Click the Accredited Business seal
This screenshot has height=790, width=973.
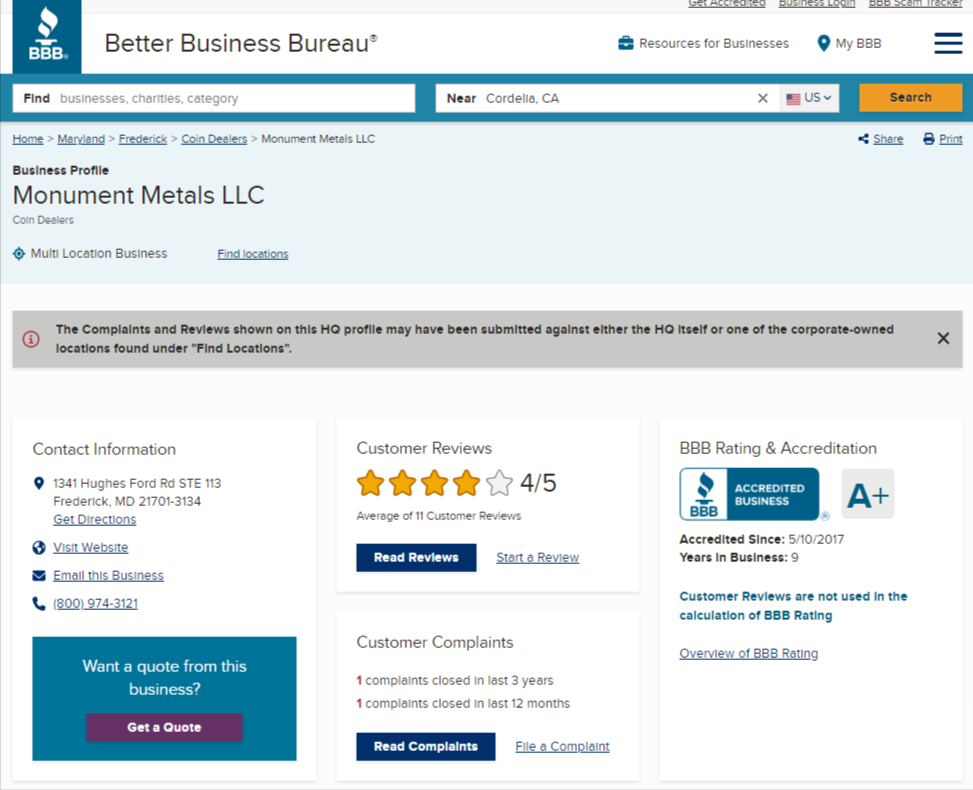coord(750,494)
